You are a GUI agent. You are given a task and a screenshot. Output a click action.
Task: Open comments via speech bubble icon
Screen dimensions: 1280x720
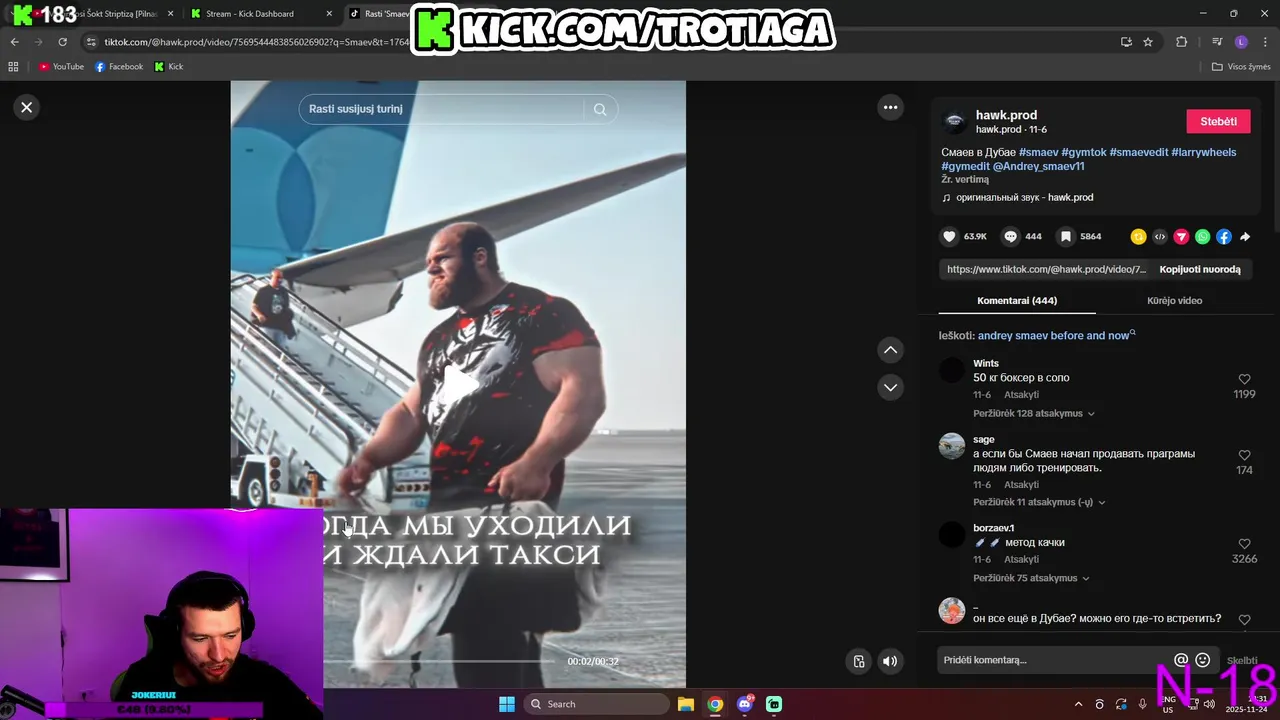click(x=1010, y=236)
